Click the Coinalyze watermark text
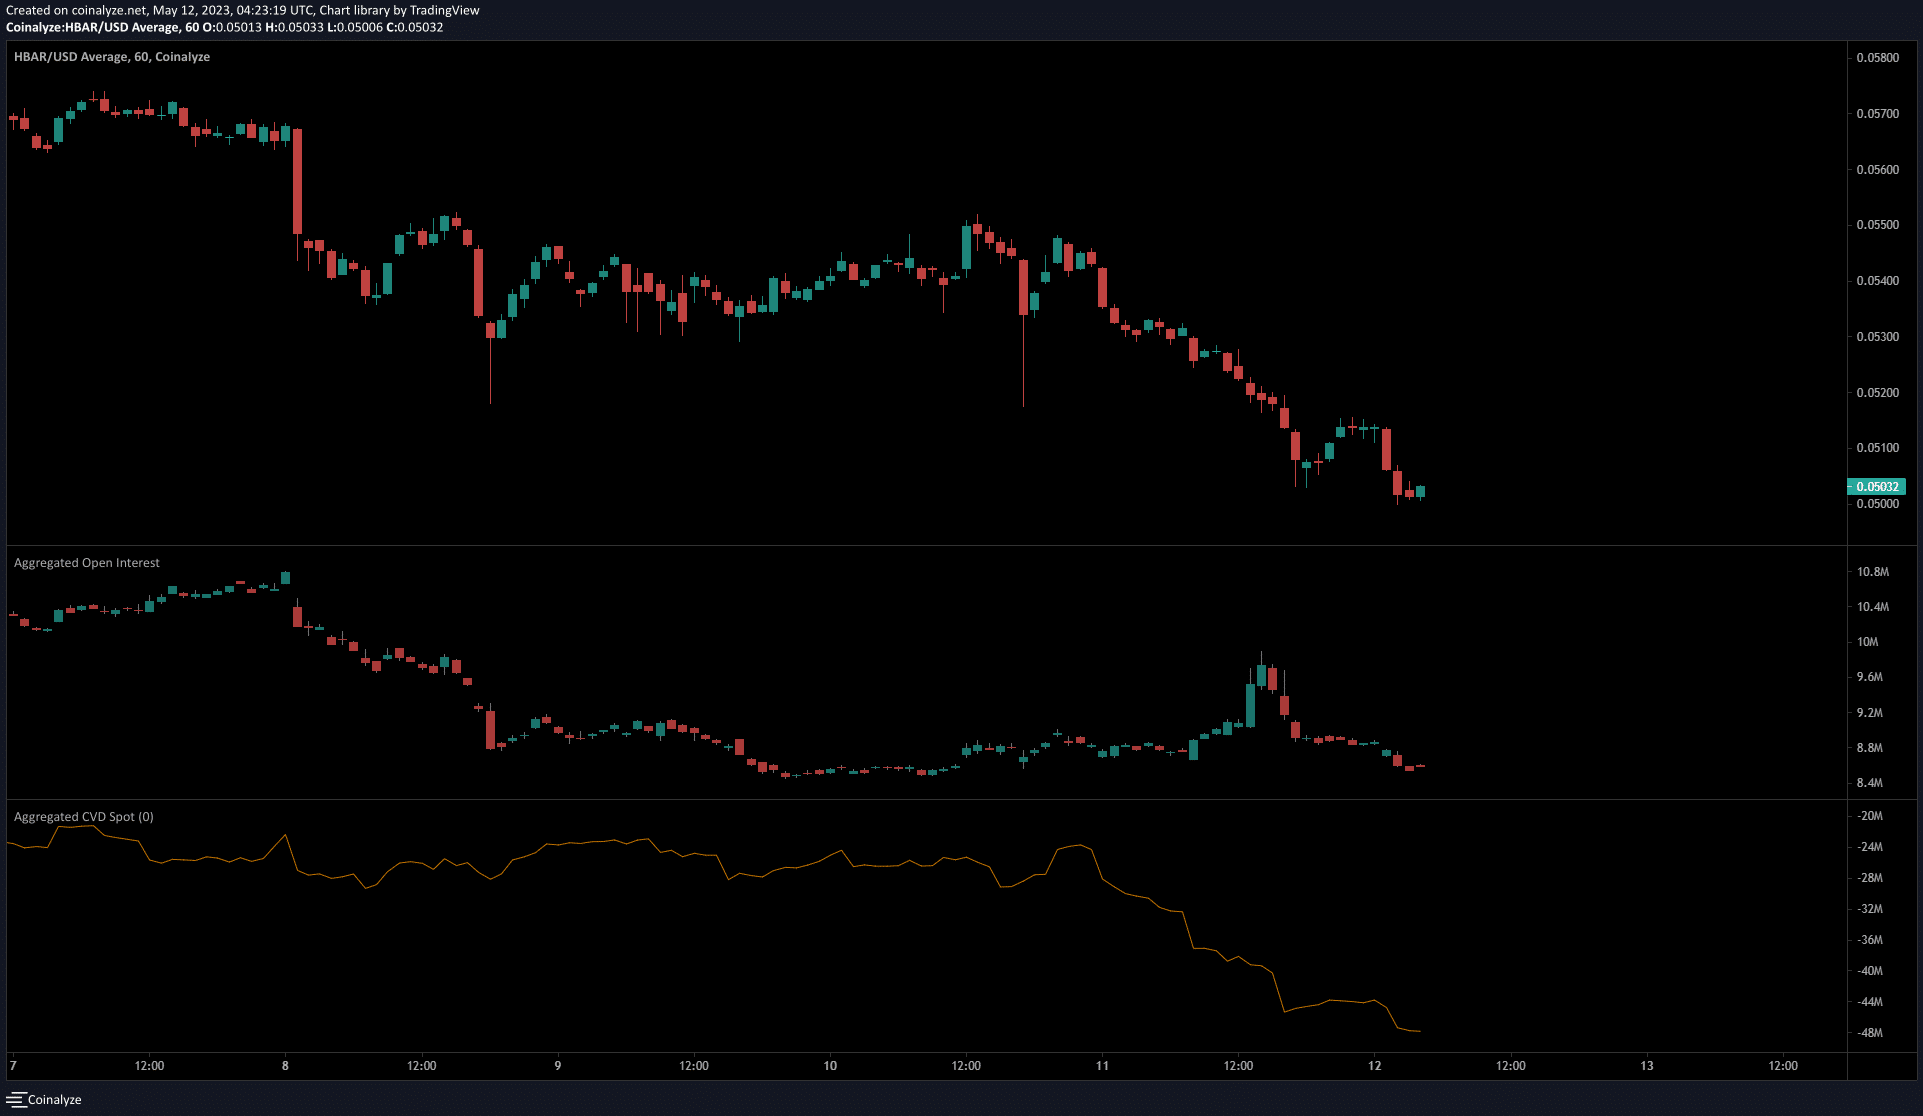 coord(55,1100)
